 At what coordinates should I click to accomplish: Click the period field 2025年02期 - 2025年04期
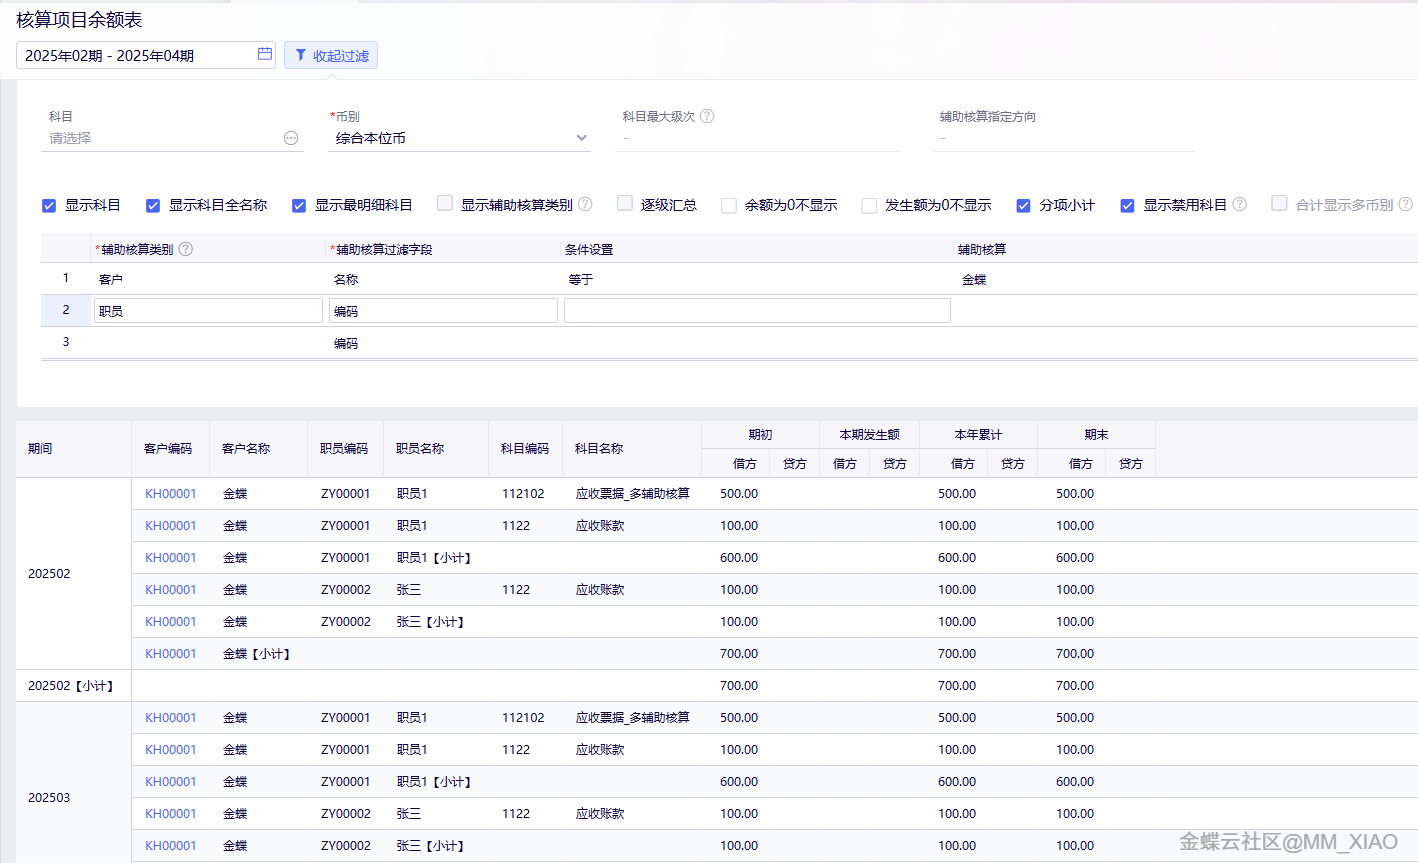(146, 55)
